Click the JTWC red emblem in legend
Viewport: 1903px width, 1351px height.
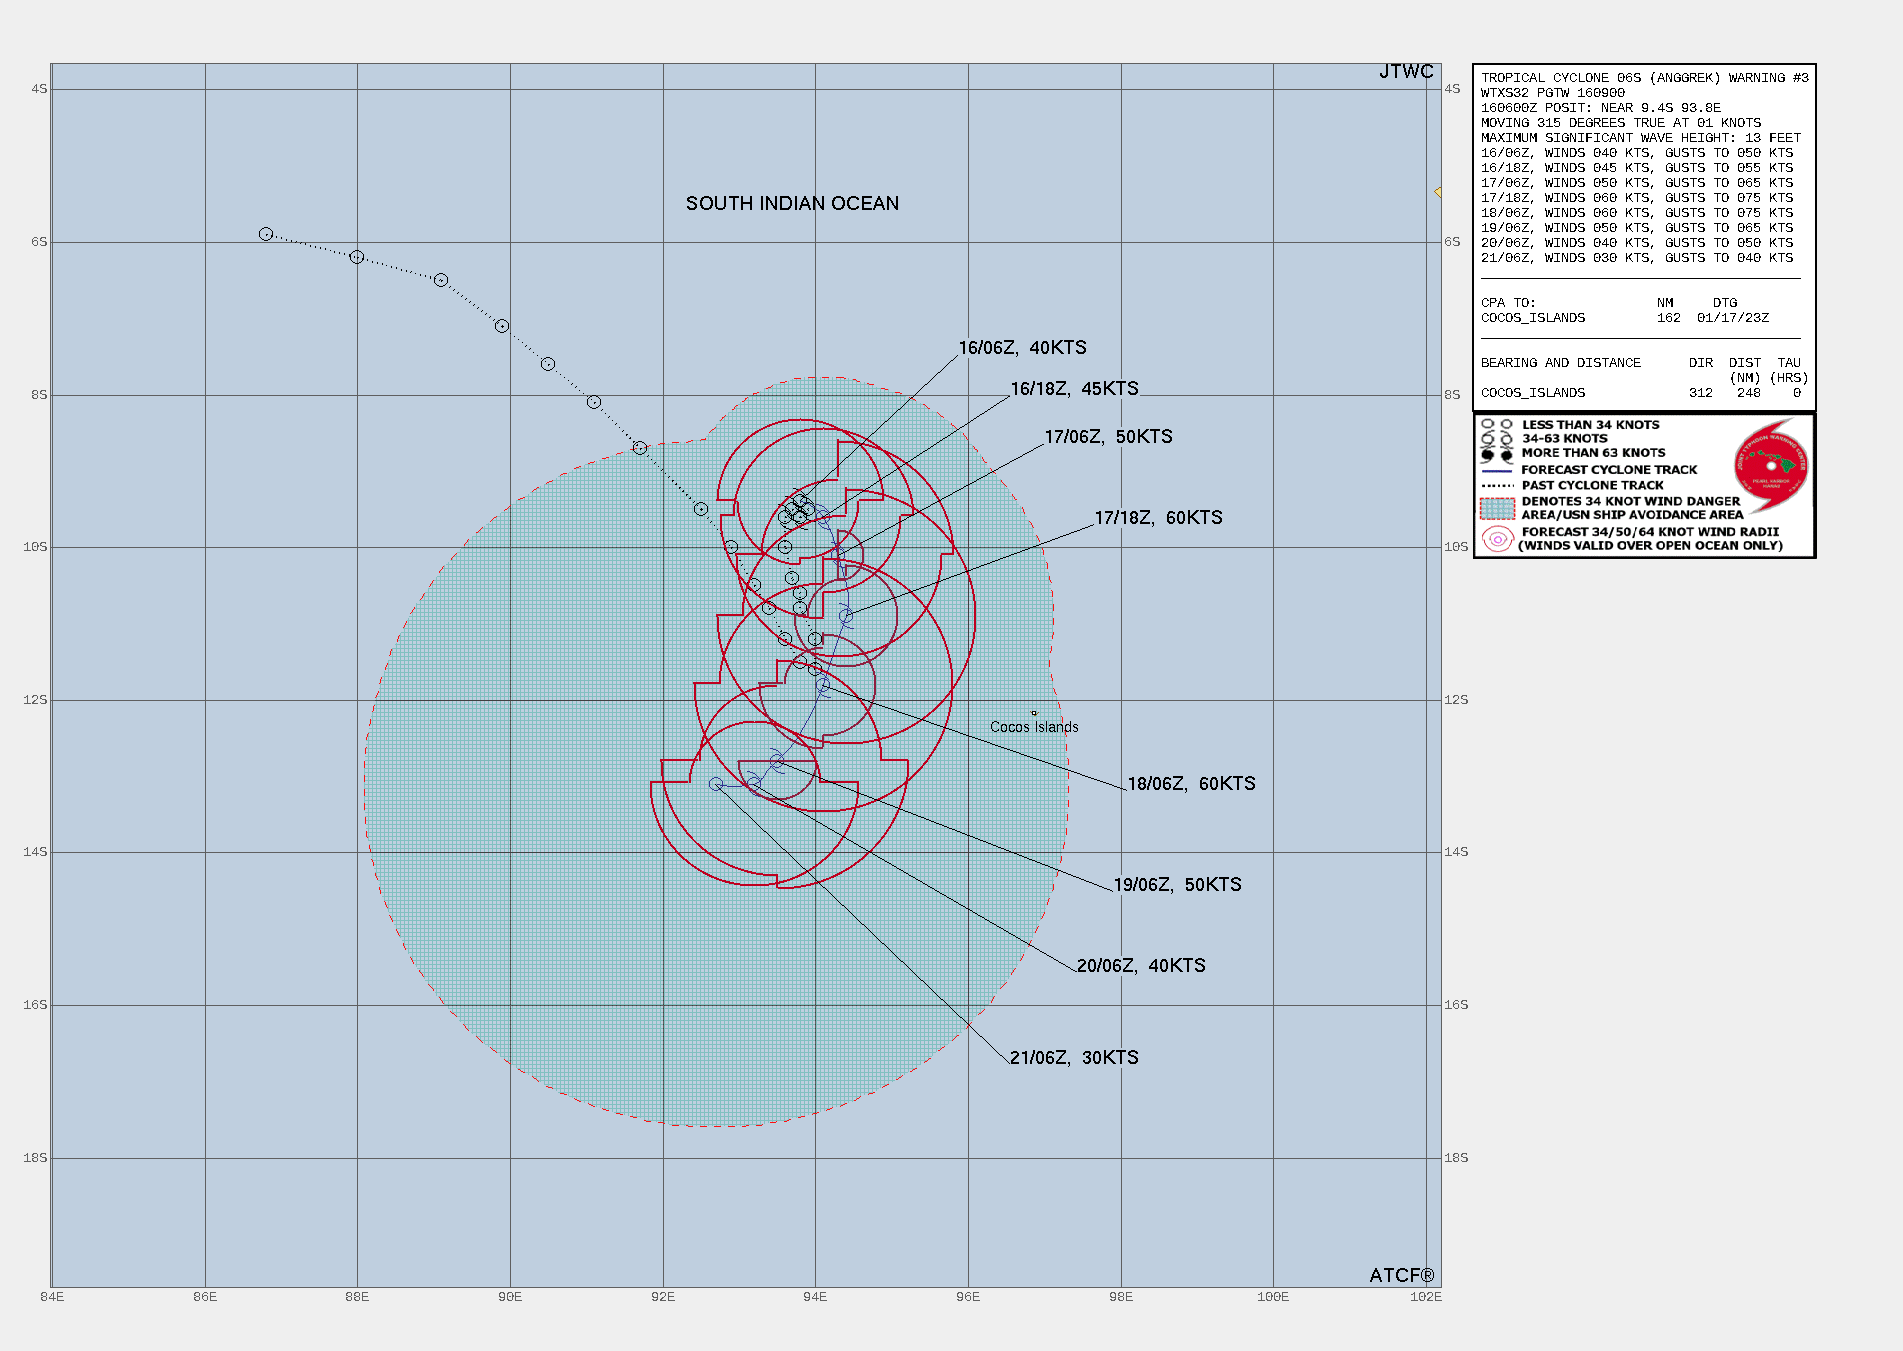1771,465
